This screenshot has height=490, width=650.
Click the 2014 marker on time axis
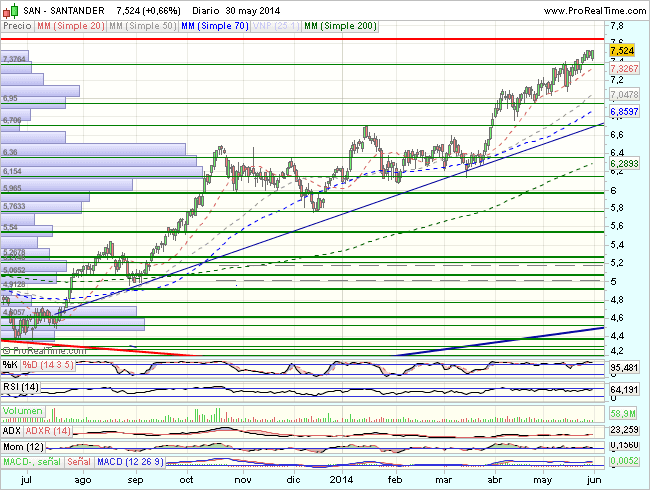343,480
